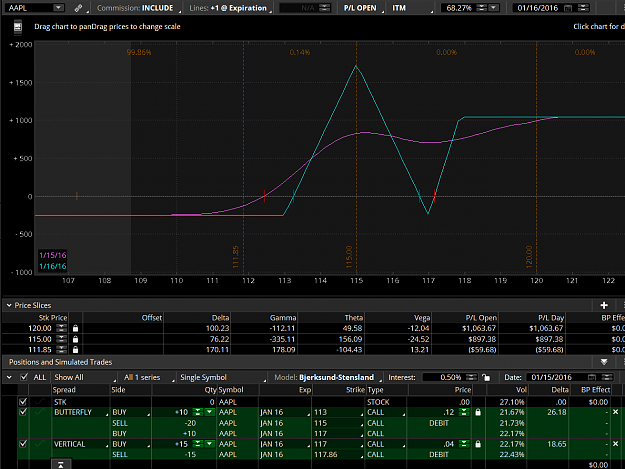The height and width of the screenshot is (469, 625).
Task: Open the 68.27% dropdown arrow
Action: pyautogui.click(x=493, y=8)
